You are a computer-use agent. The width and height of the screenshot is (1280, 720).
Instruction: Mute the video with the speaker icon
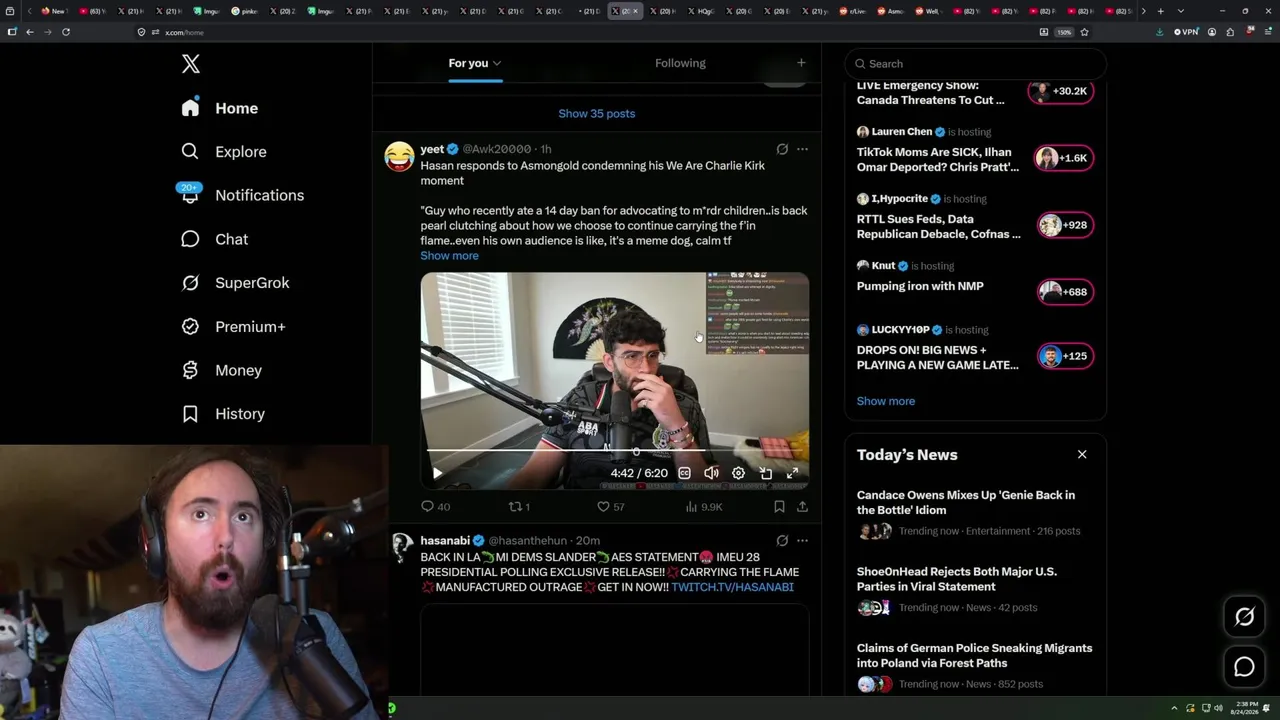711,473
